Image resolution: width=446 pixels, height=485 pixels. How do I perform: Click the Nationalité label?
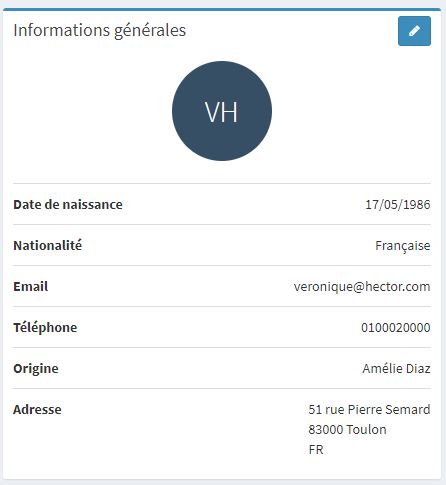[48, 246]
